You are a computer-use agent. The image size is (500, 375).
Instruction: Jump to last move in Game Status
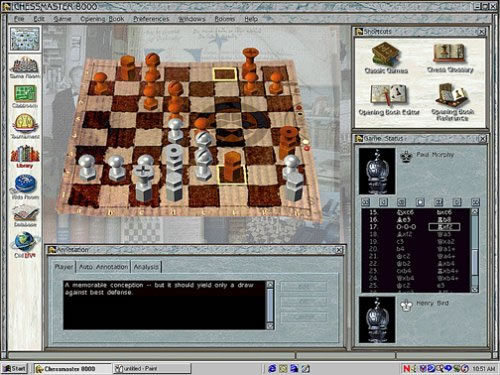point(475,202)
